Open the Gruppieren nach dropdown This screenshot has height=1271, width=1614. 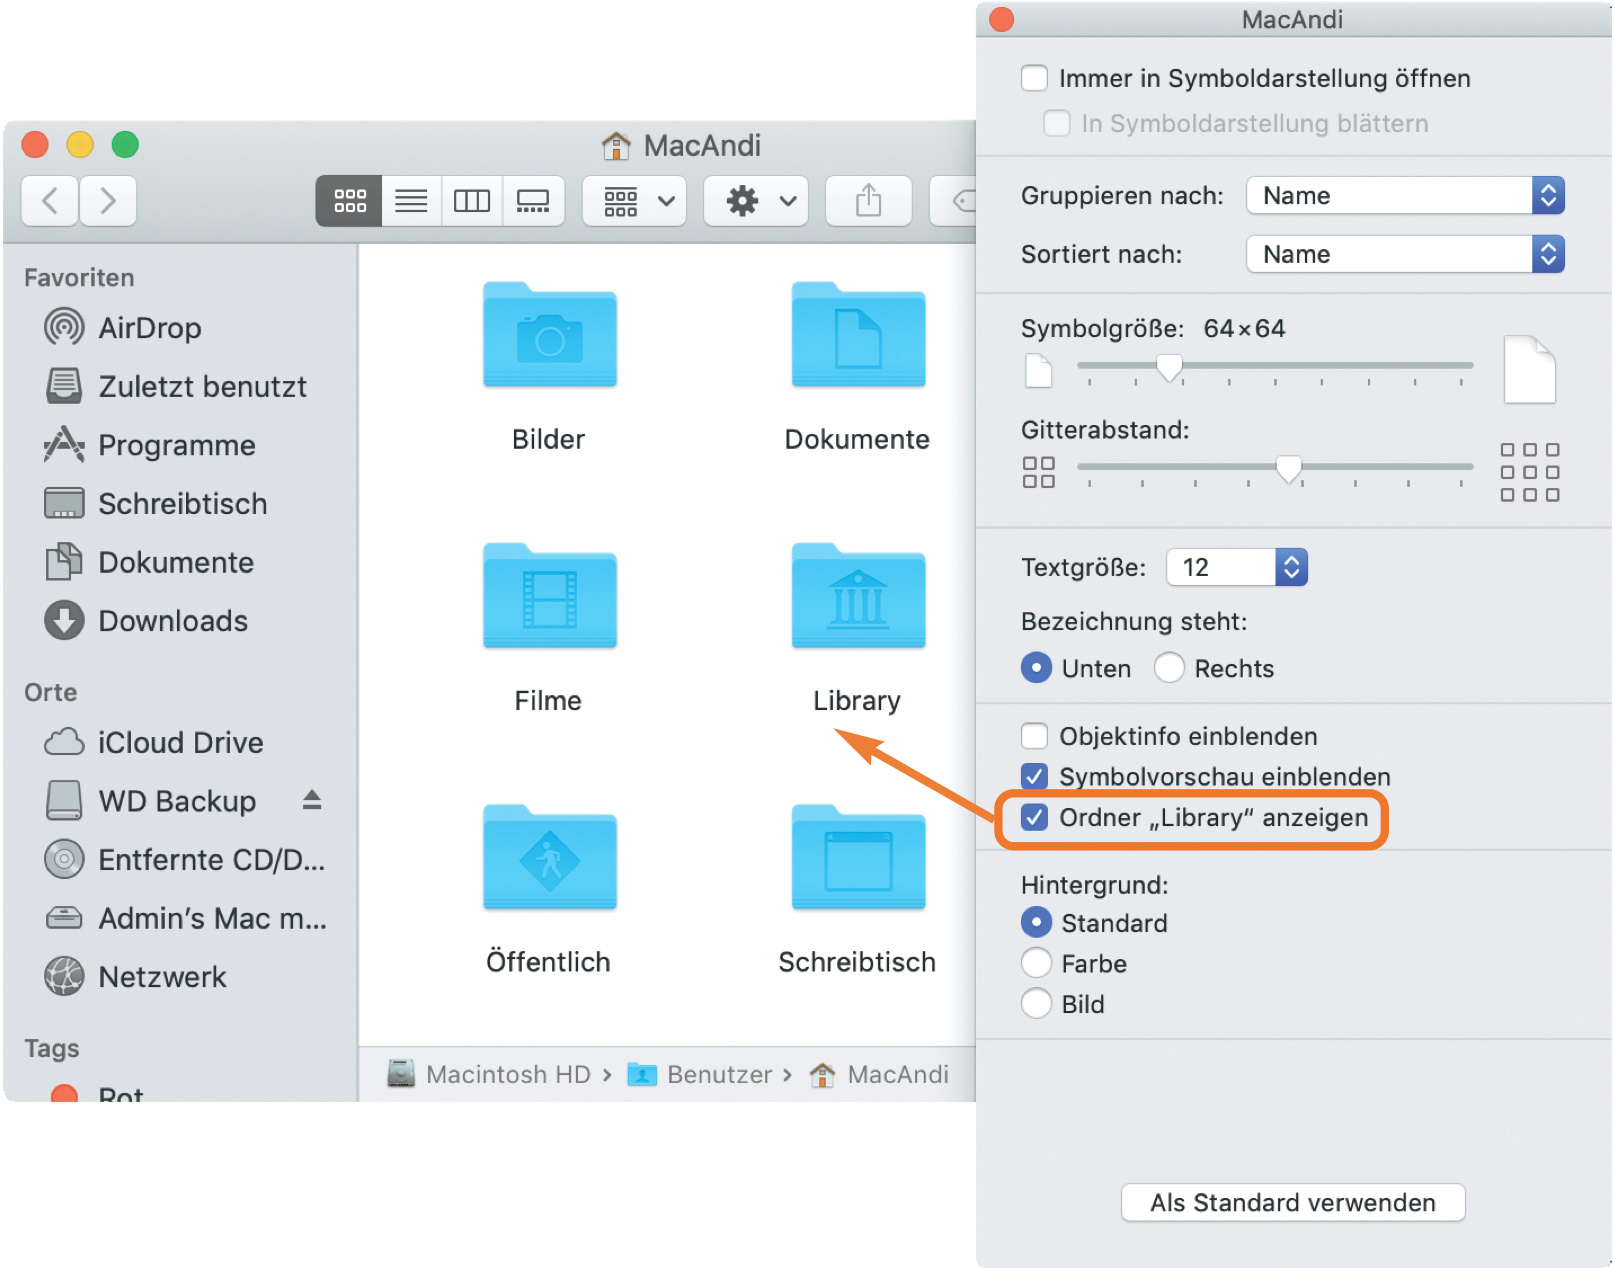point(1405,196)
